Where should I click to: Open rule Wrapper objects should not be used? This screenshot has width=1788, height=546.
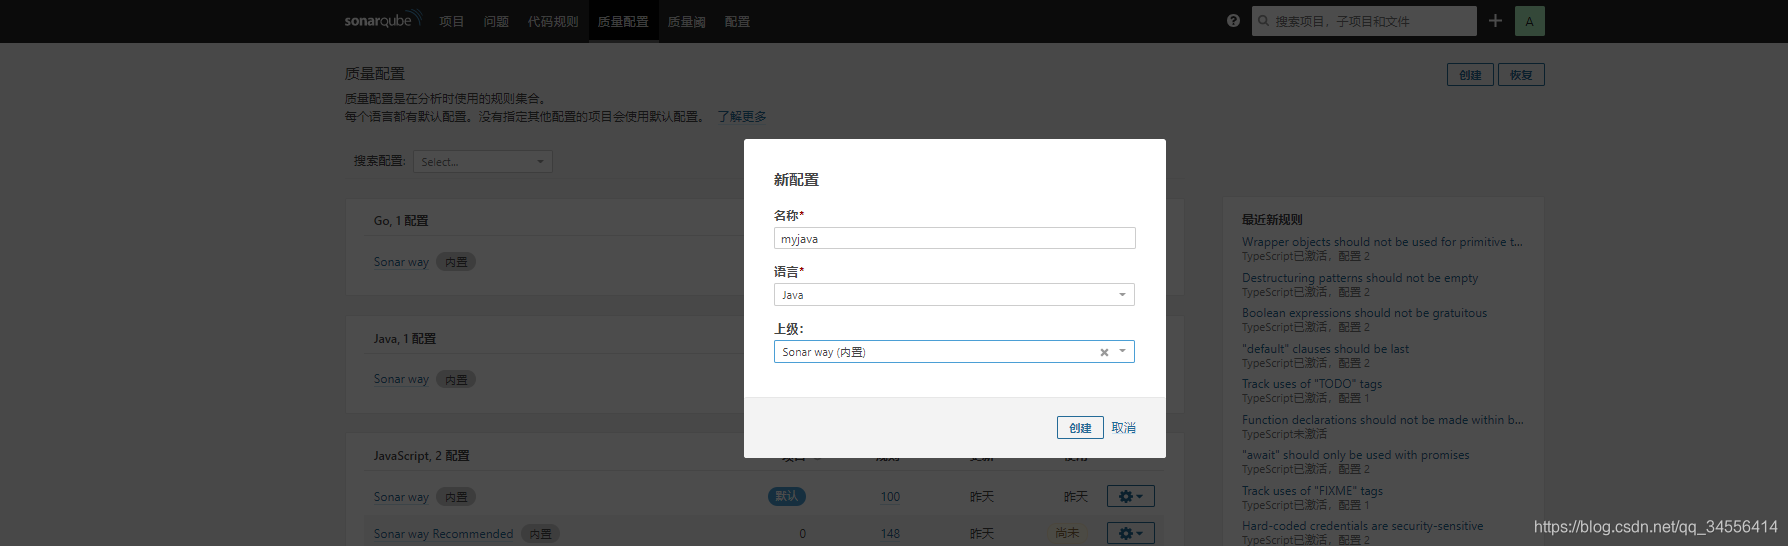tap(1382, 242)
